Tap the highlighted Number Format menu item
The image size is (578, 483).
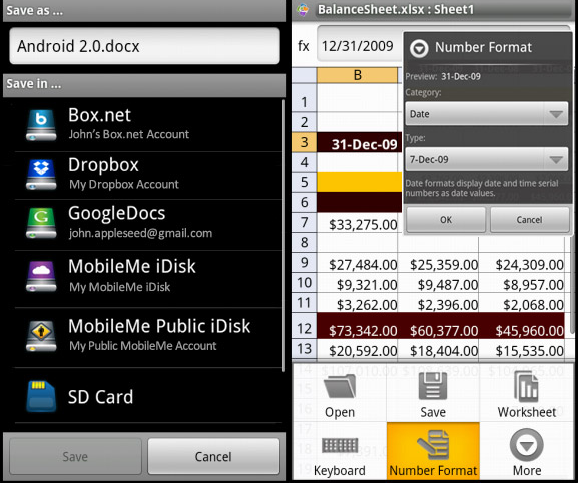[x=433, y=451]
